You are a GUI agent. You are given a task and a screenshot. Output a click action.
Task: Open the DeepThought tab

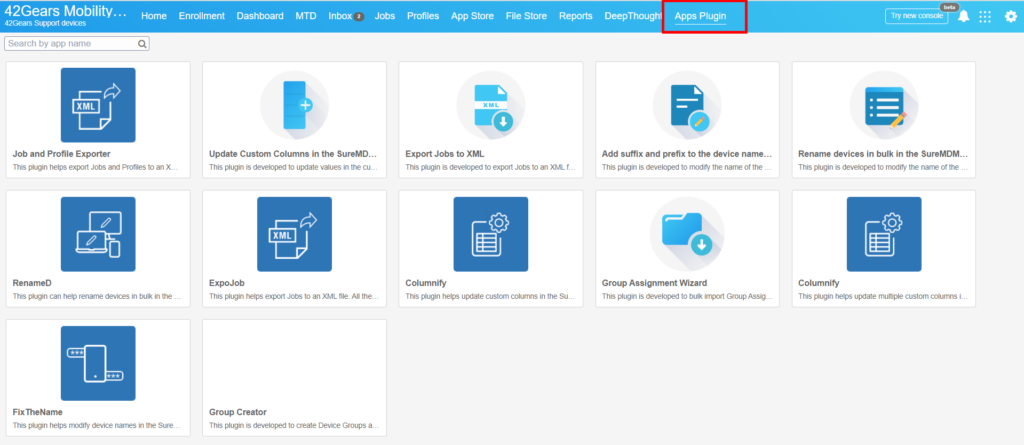coord(633,16)
